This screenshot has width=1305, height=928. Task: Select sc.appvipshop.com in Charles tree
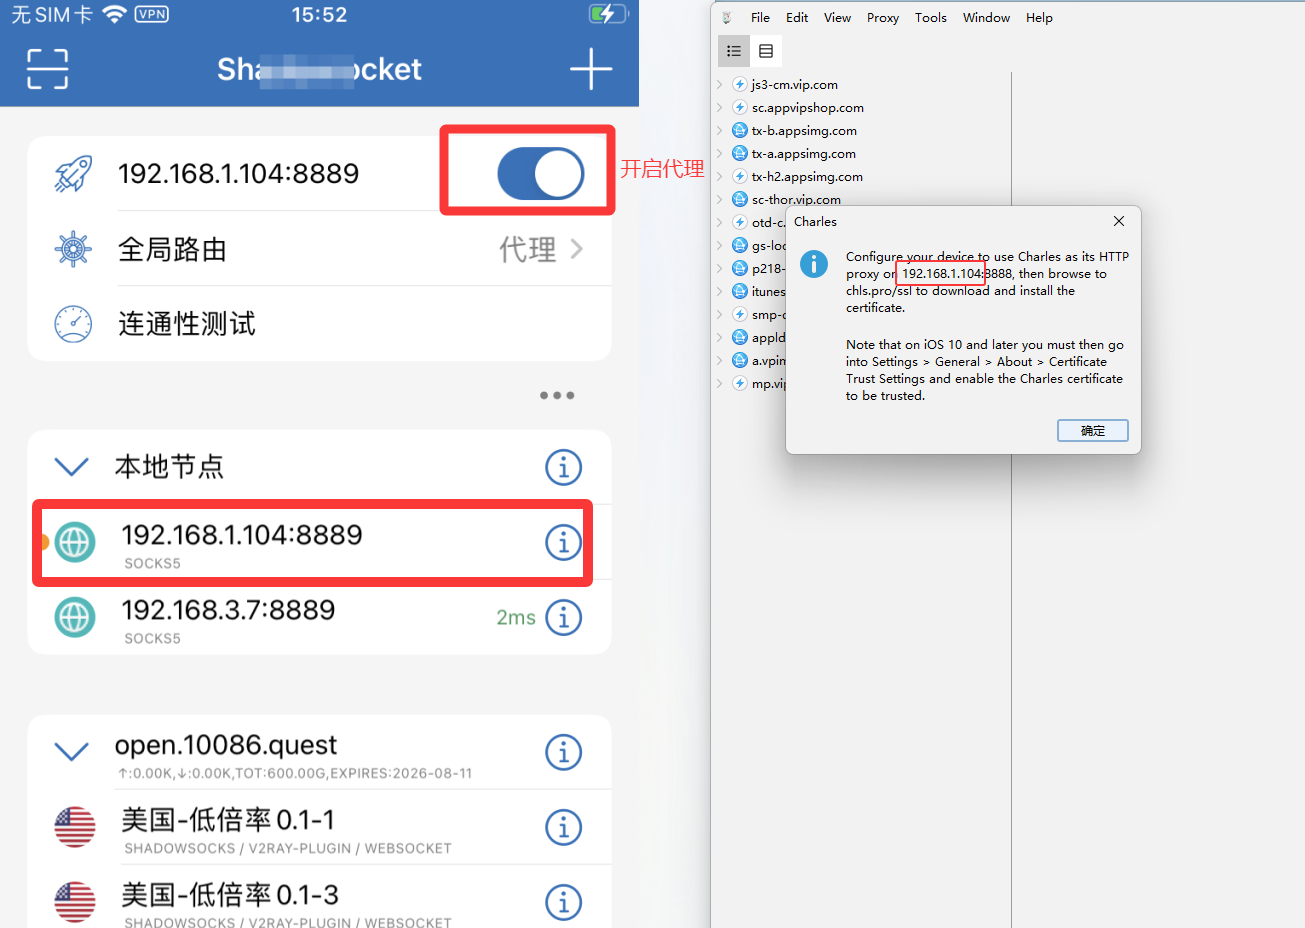(808, 108)
